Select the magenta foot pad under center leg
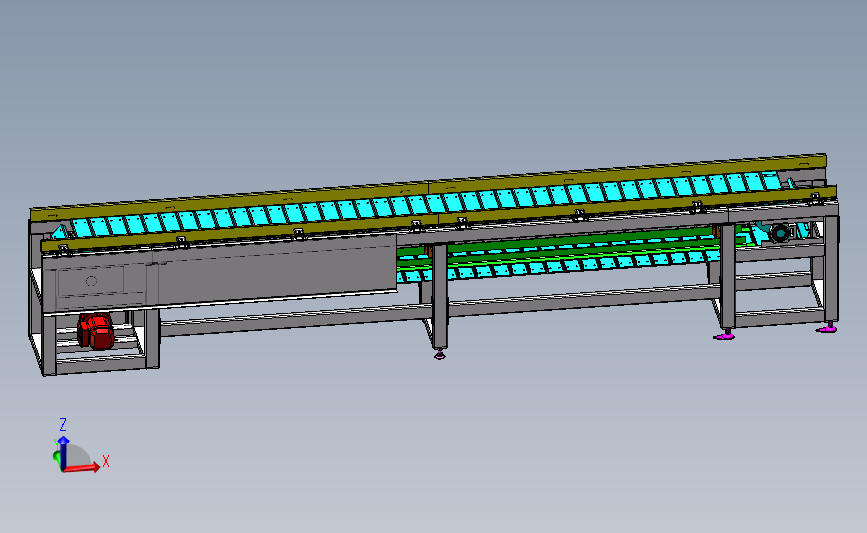Screen dimensions: 867x533 pyautogui.click(x=440, y=355)
